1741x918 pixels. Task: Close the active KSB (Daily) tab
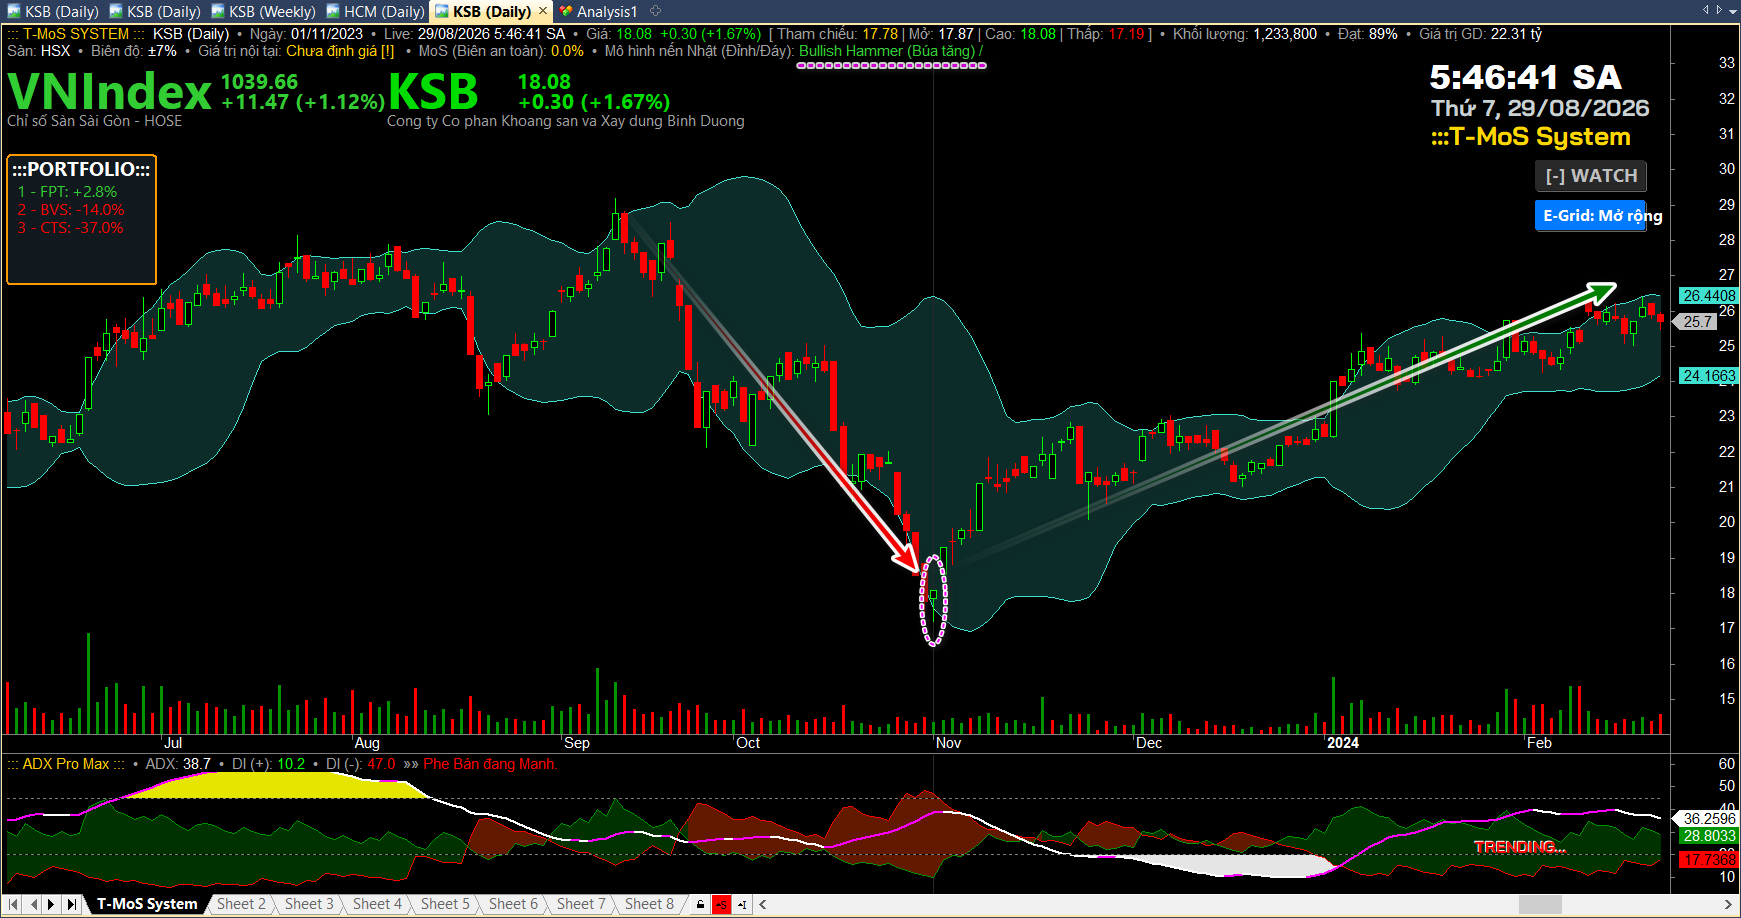[x=543, y=11]
